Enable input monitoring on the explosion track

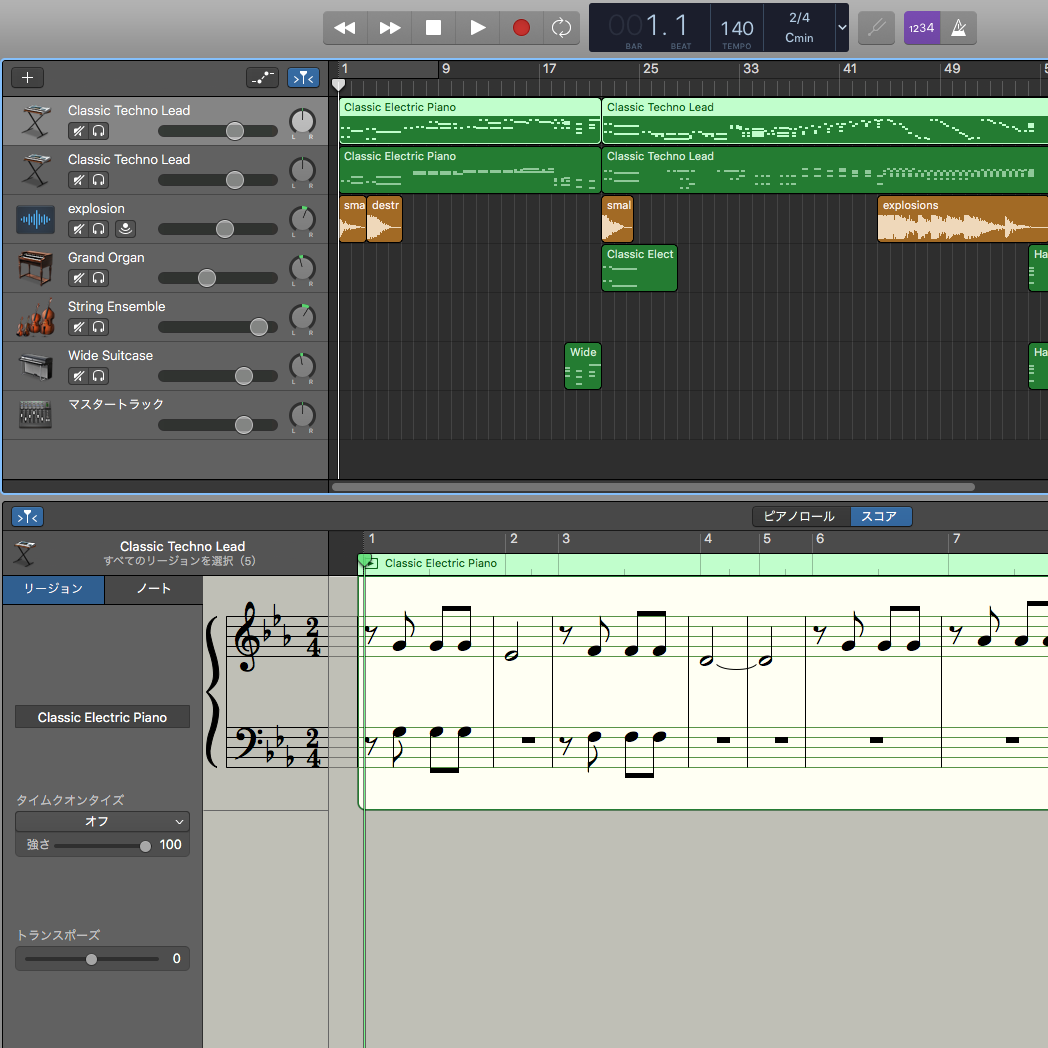click(x=125, y=229)
